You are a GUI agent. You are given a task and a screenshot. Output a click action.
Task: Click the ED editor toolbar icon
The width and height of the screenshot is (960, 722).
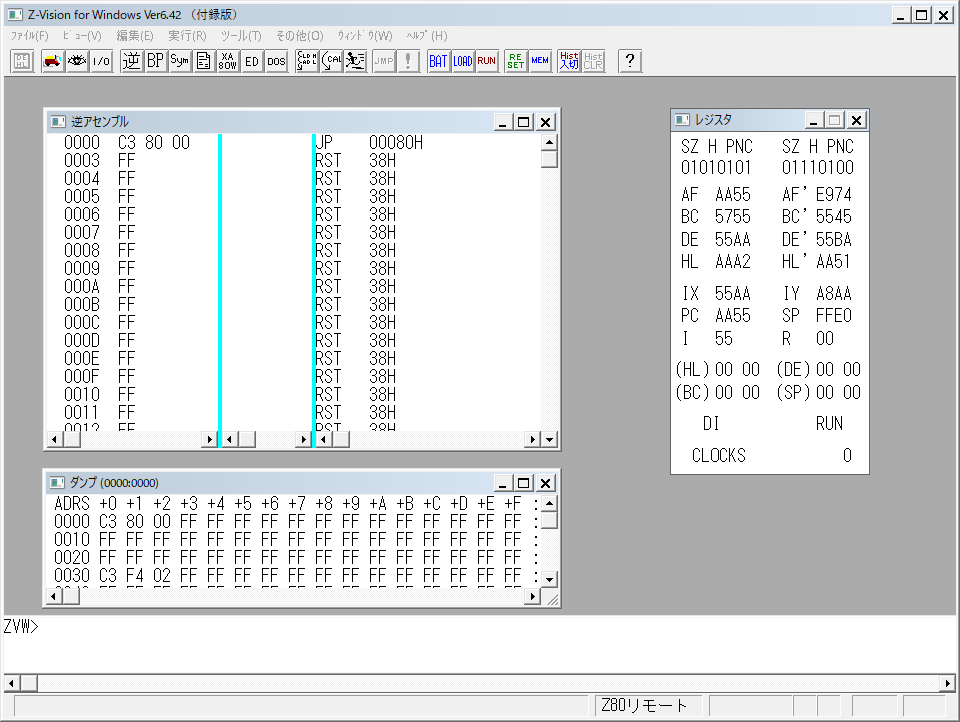[x=252, y=61]
